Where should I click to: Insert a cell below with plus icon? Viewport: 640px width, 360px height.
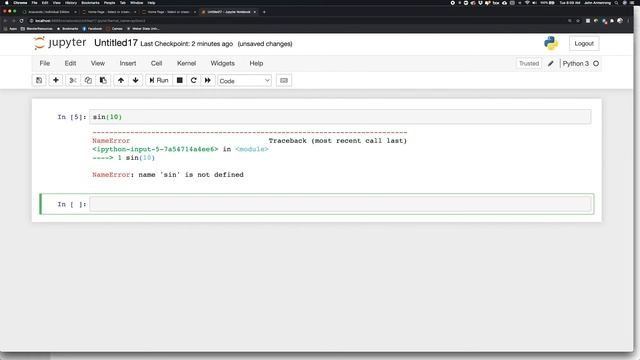click(56, 80)
